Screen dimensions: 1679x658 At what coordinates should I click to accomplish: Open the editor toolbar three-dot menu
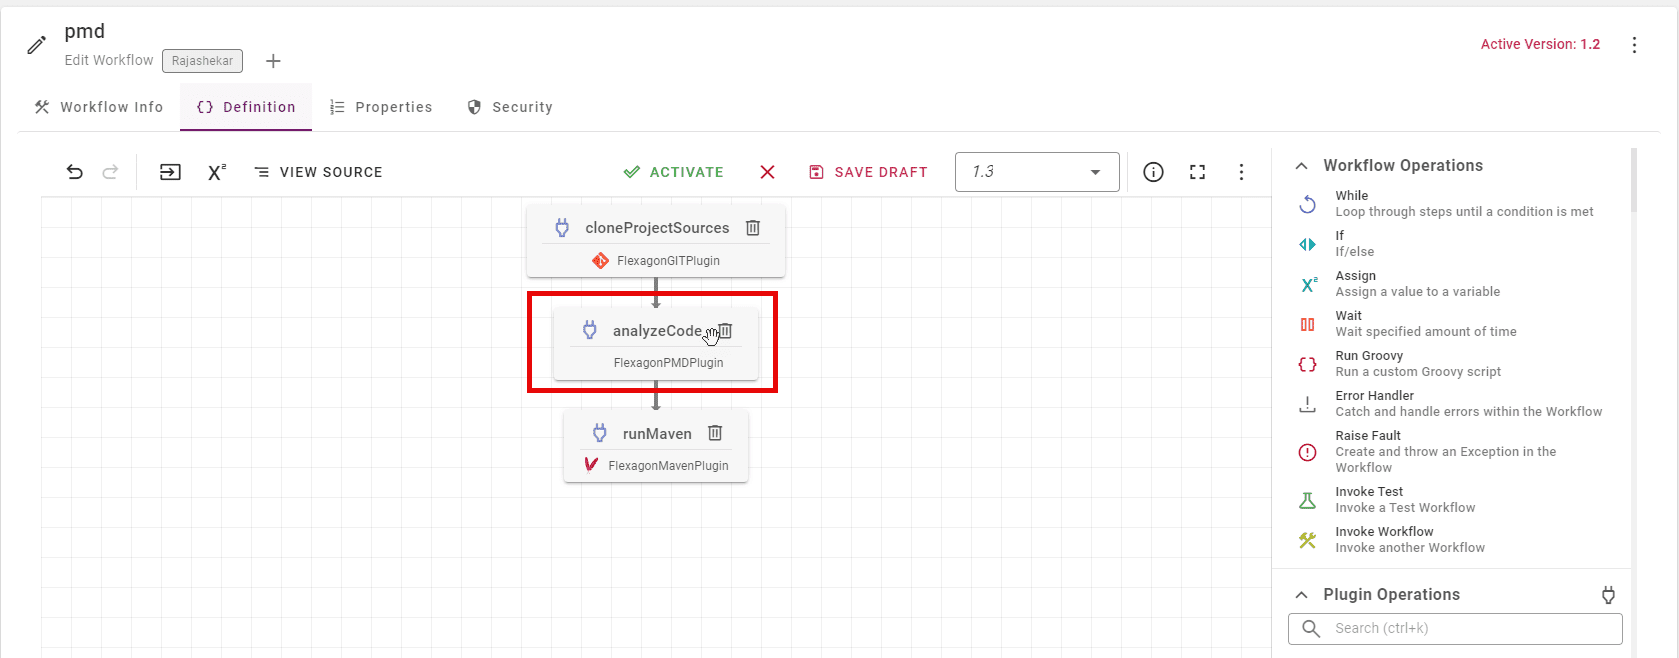1241,172
